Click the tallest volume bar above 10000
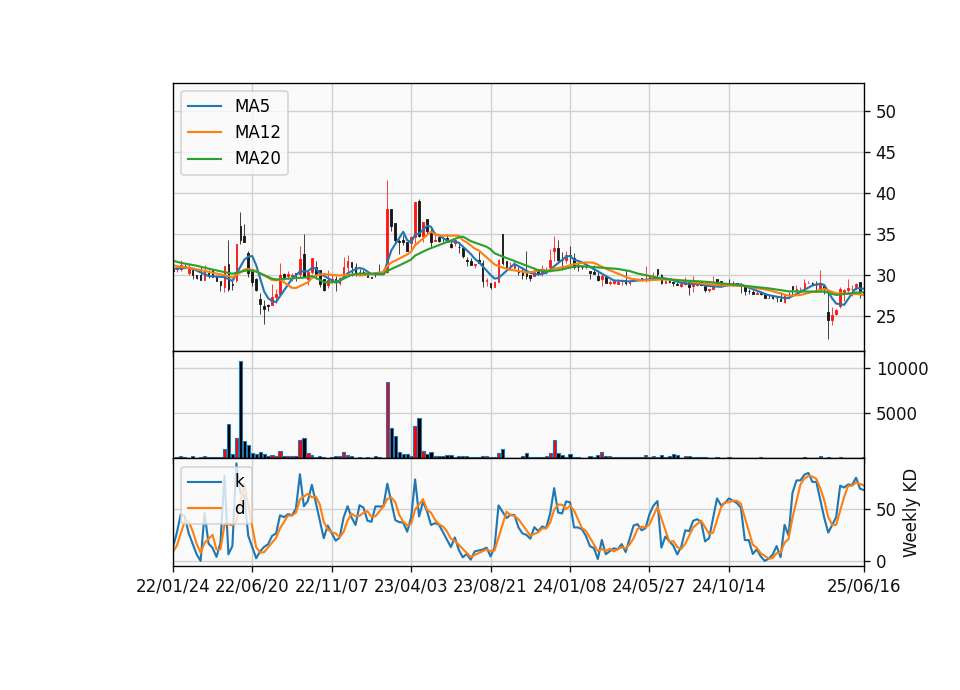 click(241, 410)
